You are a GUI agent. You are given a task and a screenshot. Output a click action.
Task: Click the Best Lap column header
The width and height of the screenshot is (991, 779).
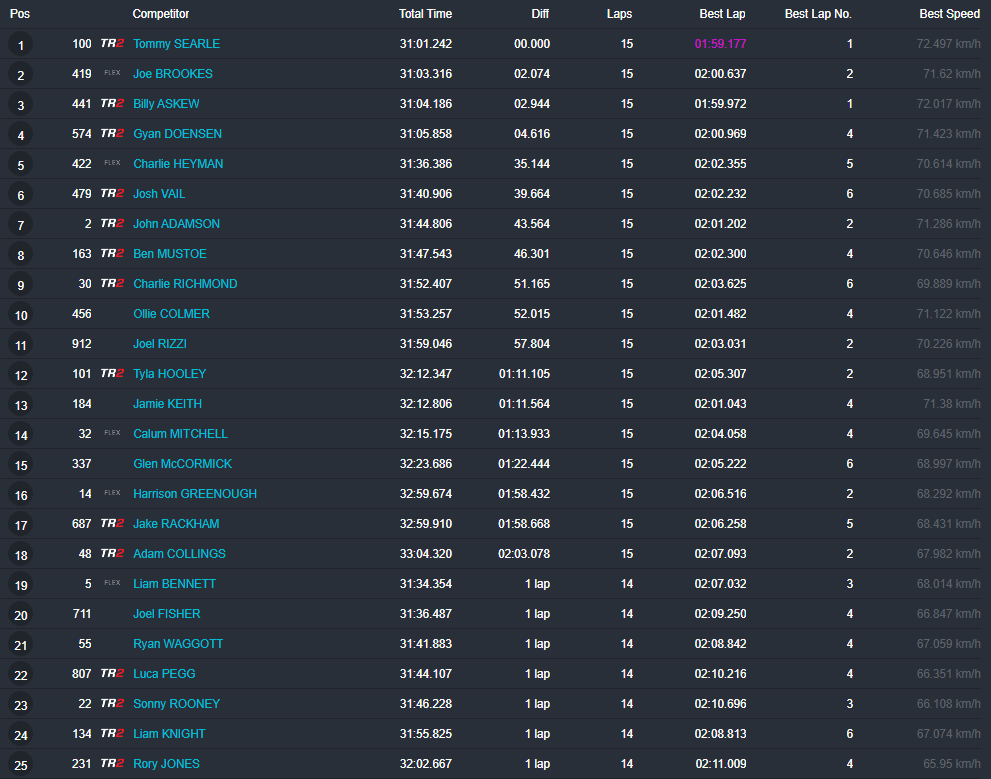[722, 14]
